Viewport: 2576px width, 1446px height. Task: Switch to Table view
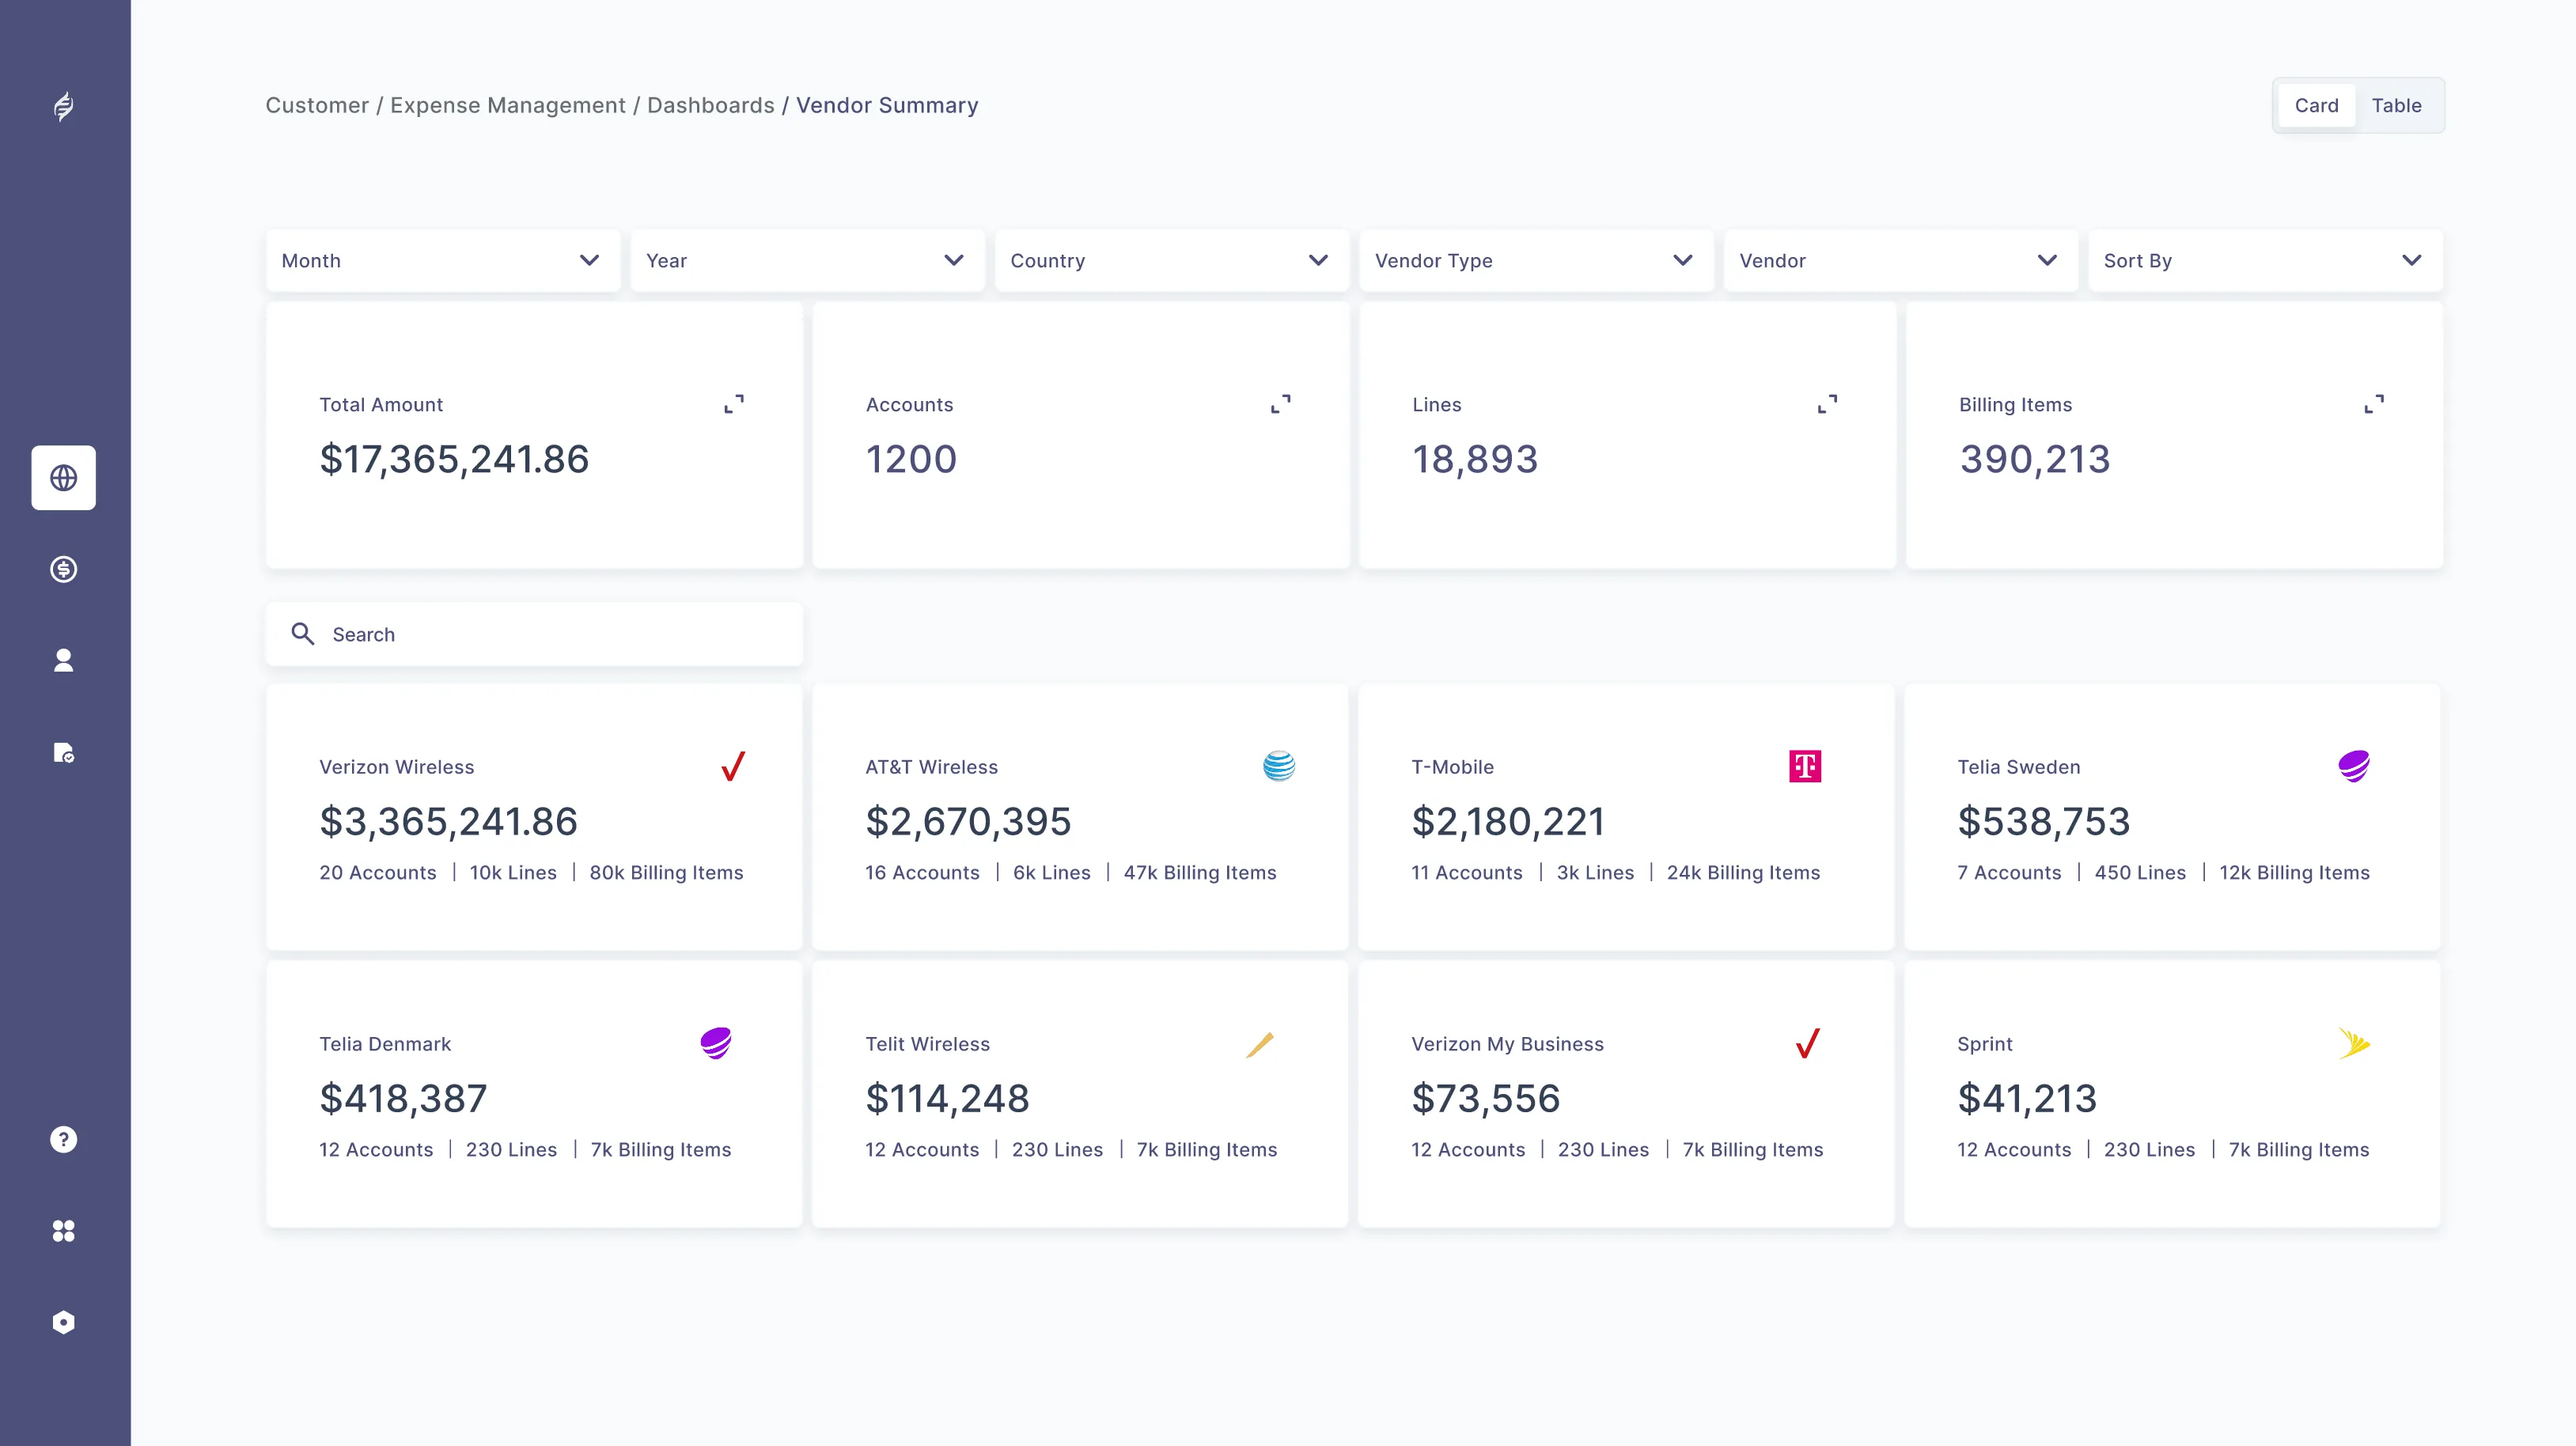click(x=2396, y=105)
